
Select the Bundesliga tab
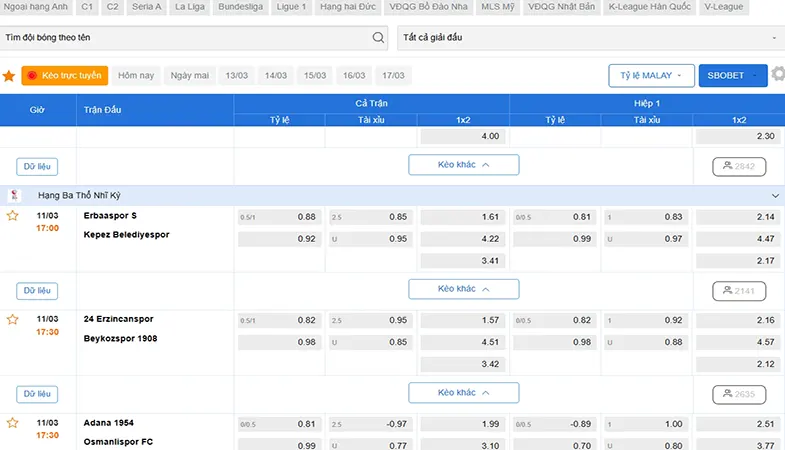[240, 7]
